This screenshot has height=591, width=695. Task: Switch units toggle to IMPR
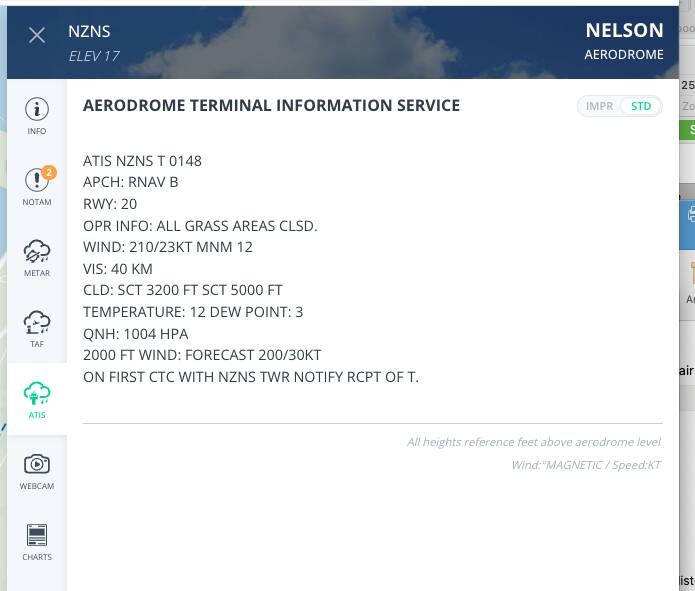click(x=599, y=106)
